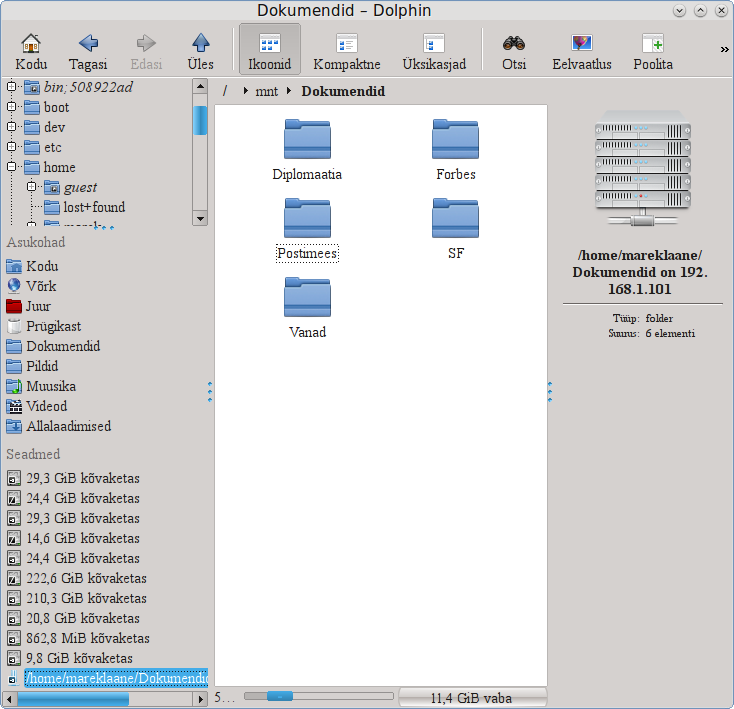Collapse the home folder tree node
Viewport: 734px width, 709px height.
[x=12, y=167]
